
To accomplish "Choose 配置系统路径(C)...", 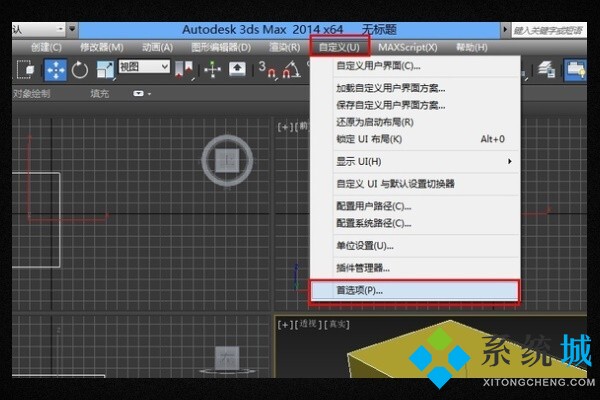I will pos(415,223).
